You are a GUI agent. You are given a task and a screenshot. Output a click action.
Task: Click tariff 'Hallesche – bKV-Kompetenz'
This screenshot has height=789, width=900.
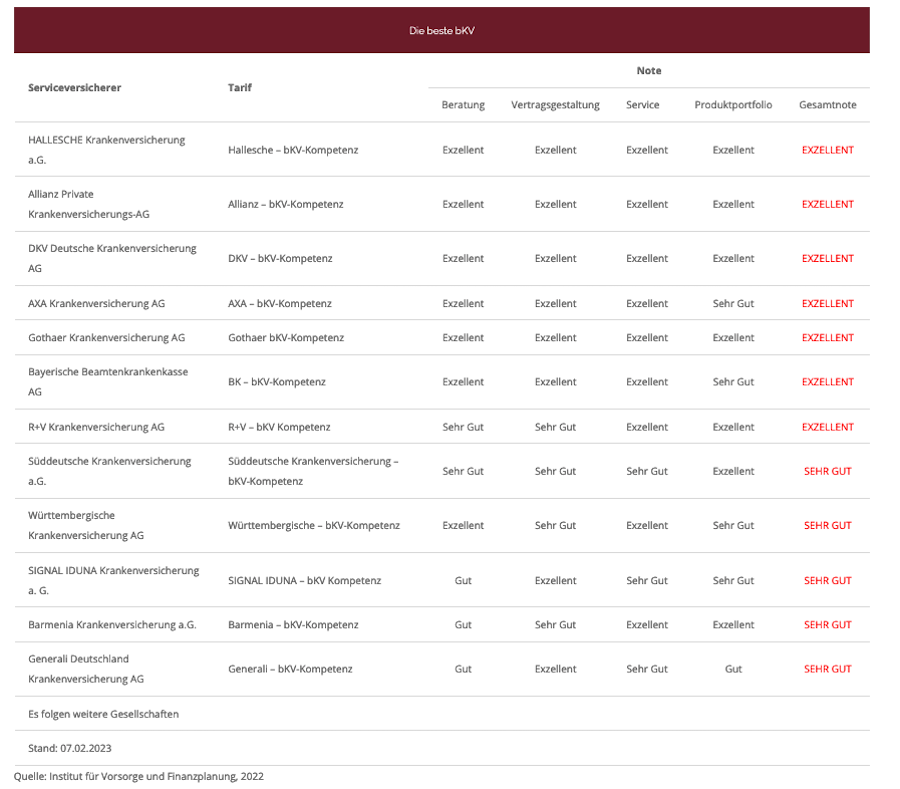pos(293,150)
